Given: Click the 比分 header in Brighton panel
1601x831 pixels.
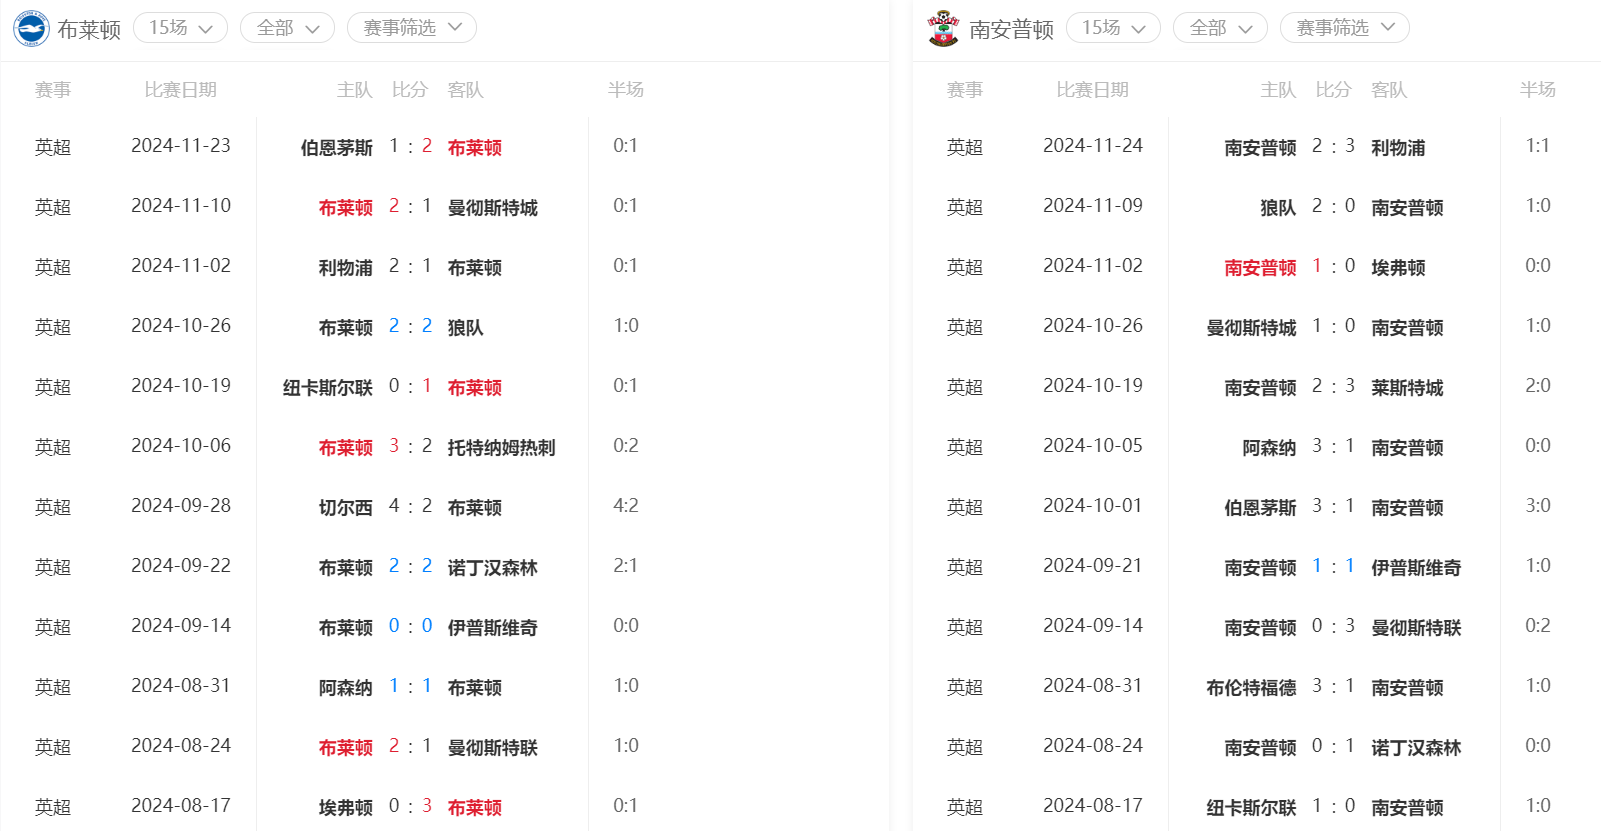Looking at the screenshot, I should click(410, 90).
